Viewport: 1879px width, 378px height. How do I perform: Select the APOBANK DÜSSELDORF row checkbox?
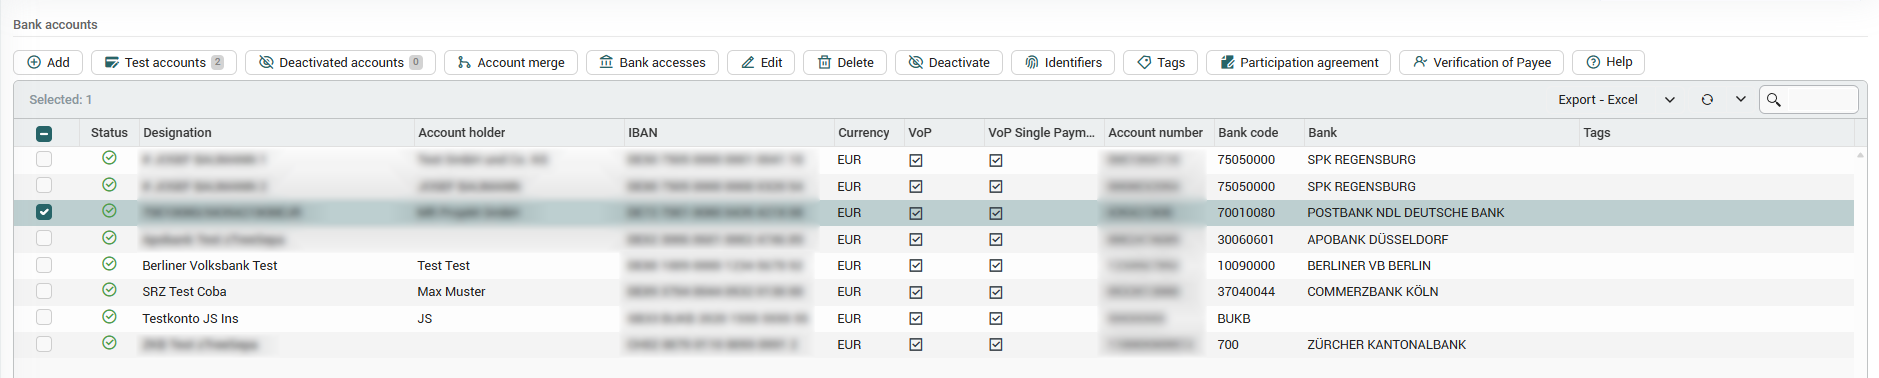tap(44, 238)
